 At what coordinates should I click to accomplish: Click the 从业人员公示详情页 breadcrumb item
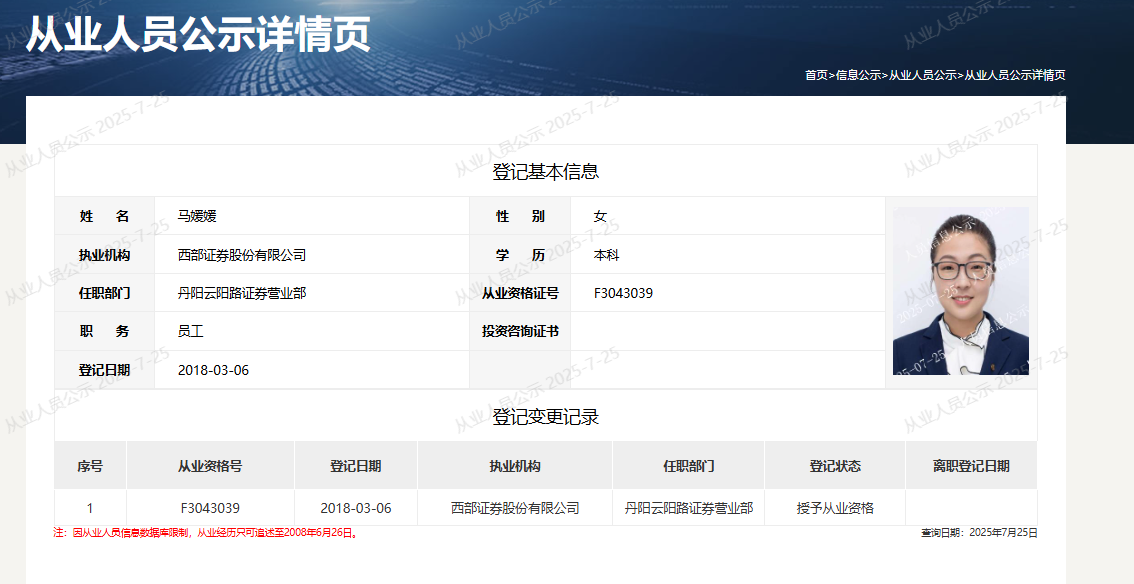(x=1014, y=75)
